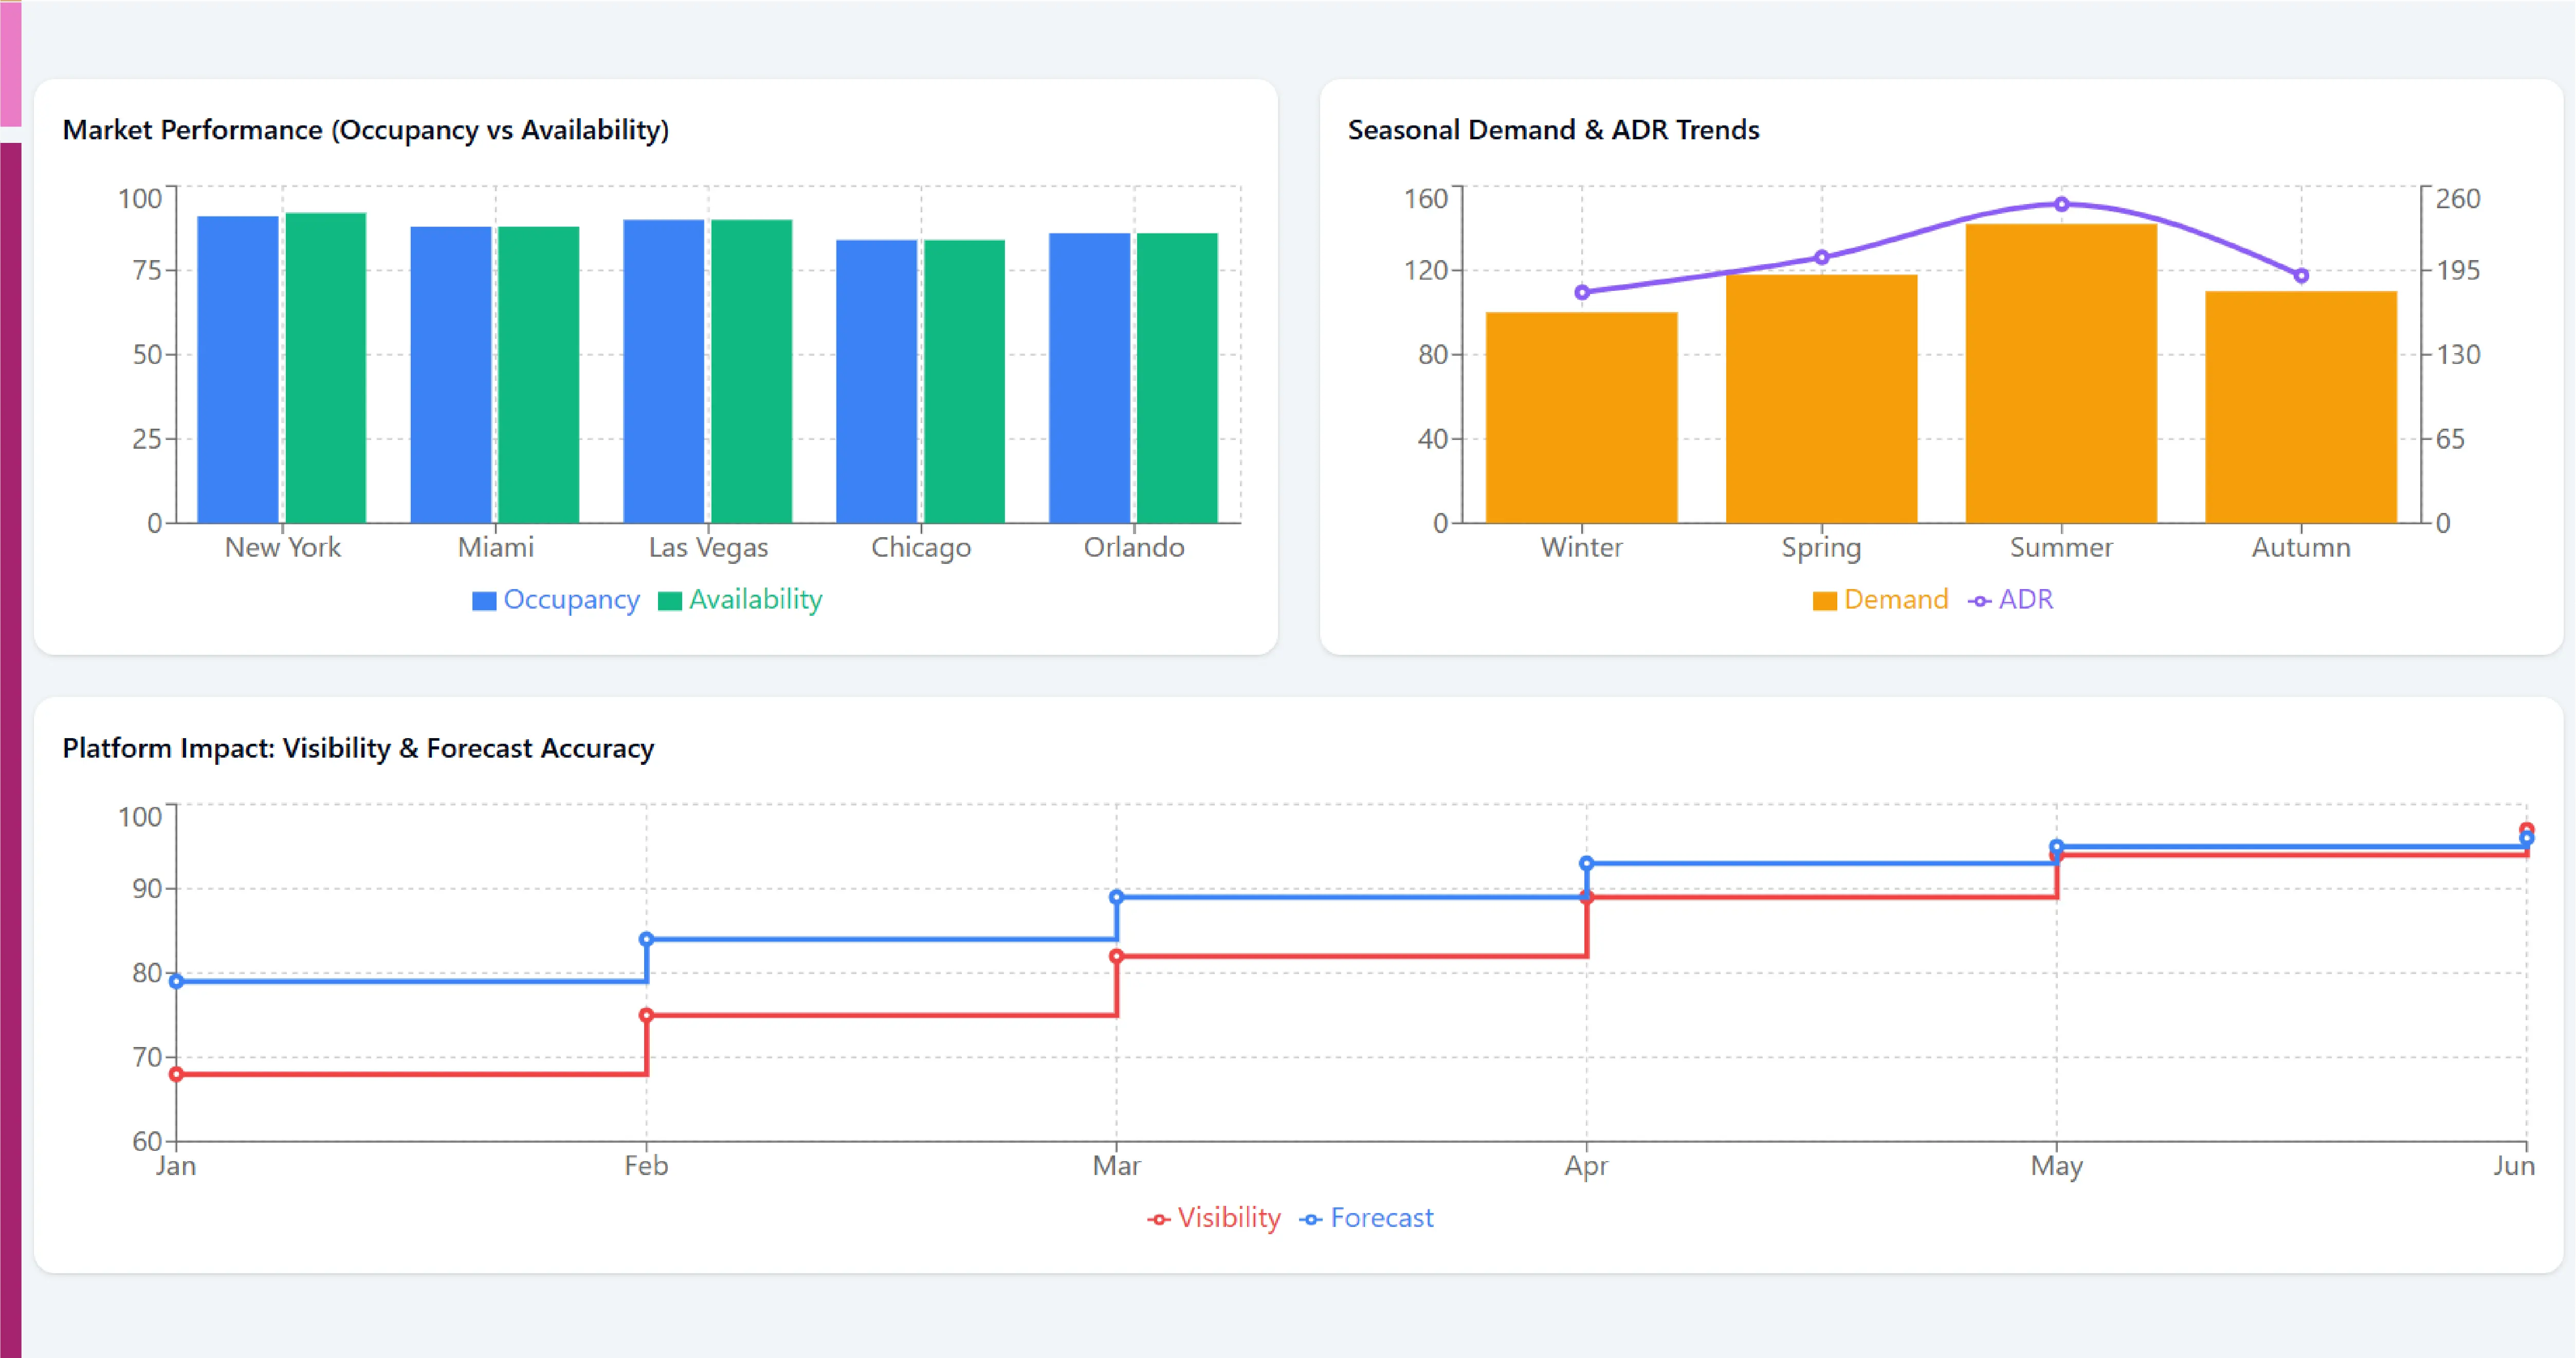Click the ADR legend marker

[1979, 601]
